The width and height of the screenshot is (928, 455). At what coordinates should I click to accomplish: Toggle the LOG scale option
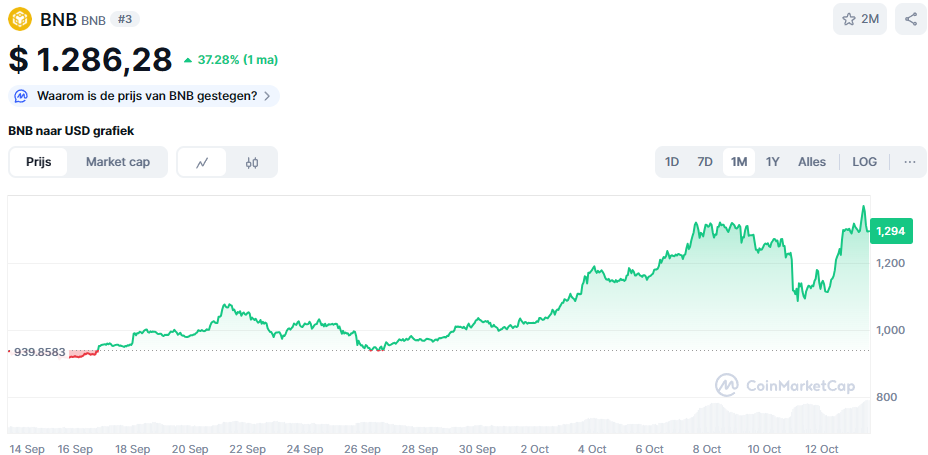[864, 162]
